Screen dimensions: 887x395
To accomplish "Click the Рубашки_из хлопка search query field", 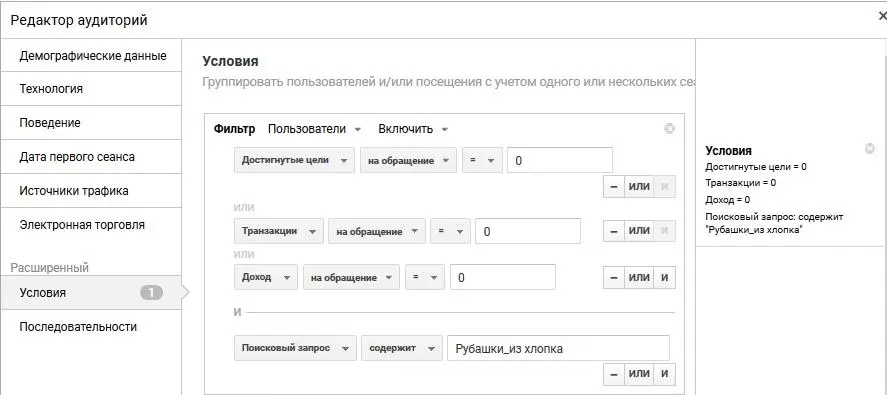I will 558,348.
